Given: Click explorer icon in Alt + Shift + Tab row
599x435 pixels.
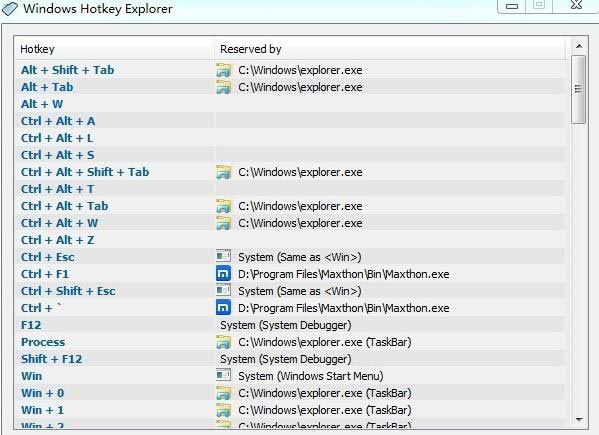Looking at the screenshot, I should pyautogui.click(x=223, y=70).
